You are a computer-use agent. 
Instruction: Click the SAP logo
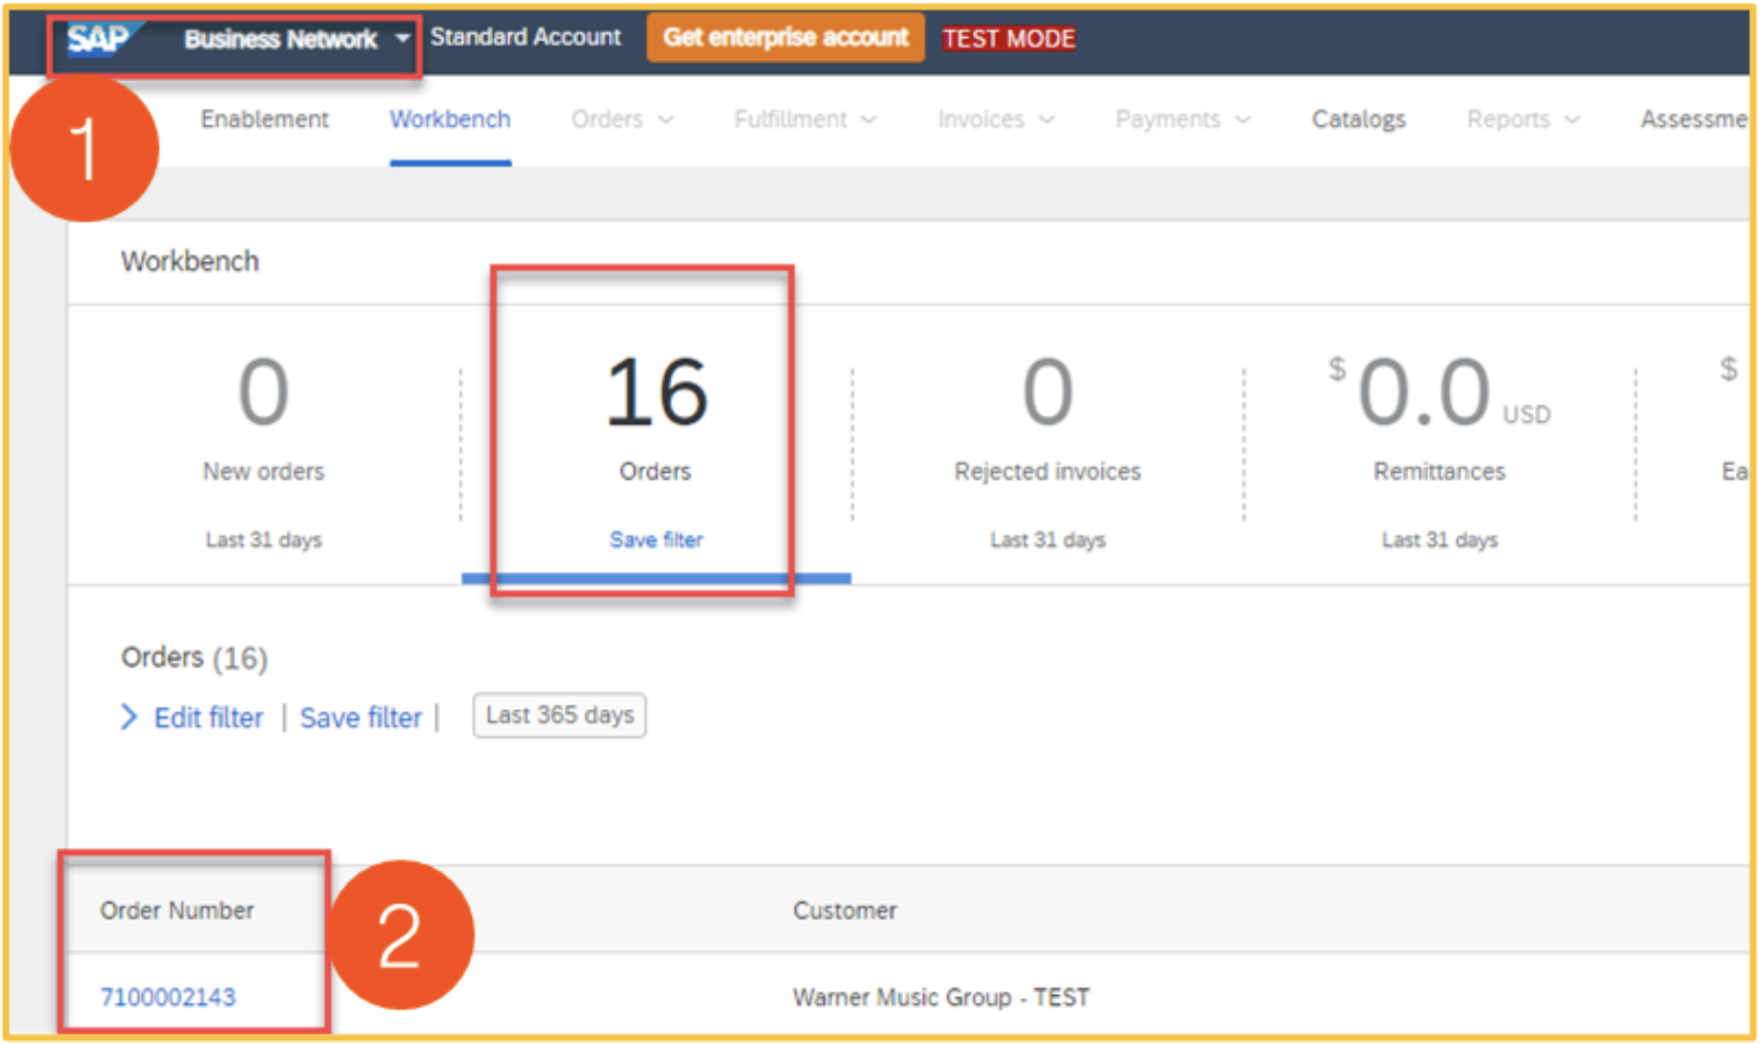point(99,39)
